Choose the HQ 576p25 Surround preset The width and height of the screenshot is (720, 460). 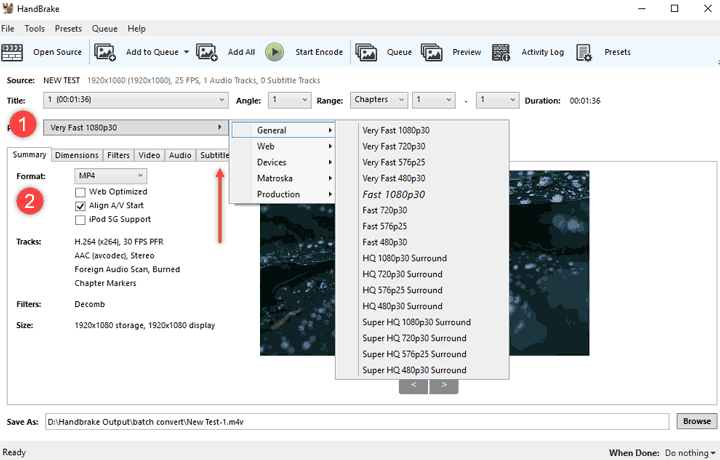422,291
